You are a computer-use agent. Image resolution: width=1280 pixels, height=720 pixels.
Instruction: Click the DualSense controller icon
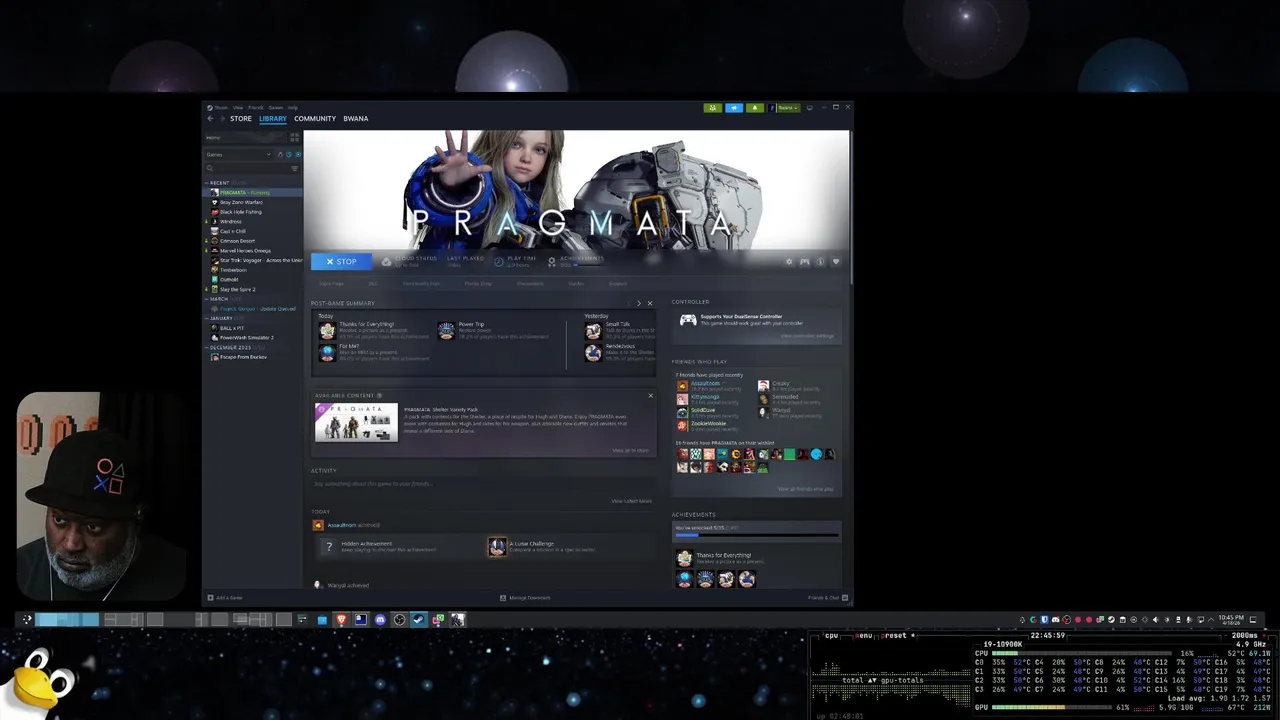click(x=688, y=320)
